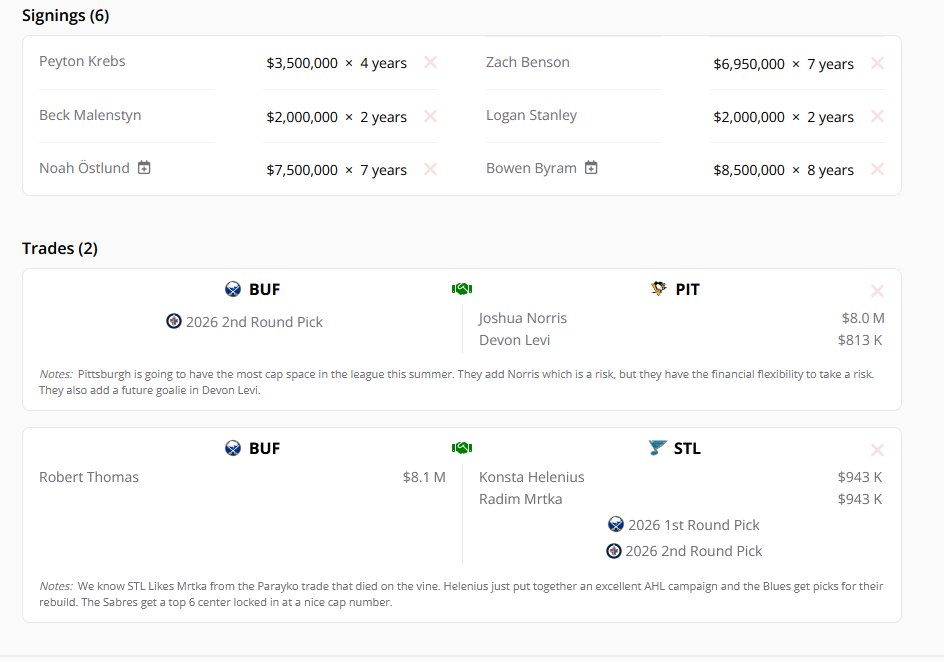The height and width of the screenshot is (662, 944).
Task: Click the $8,500,000 × 8 years contract
Action: pos(783,170)
